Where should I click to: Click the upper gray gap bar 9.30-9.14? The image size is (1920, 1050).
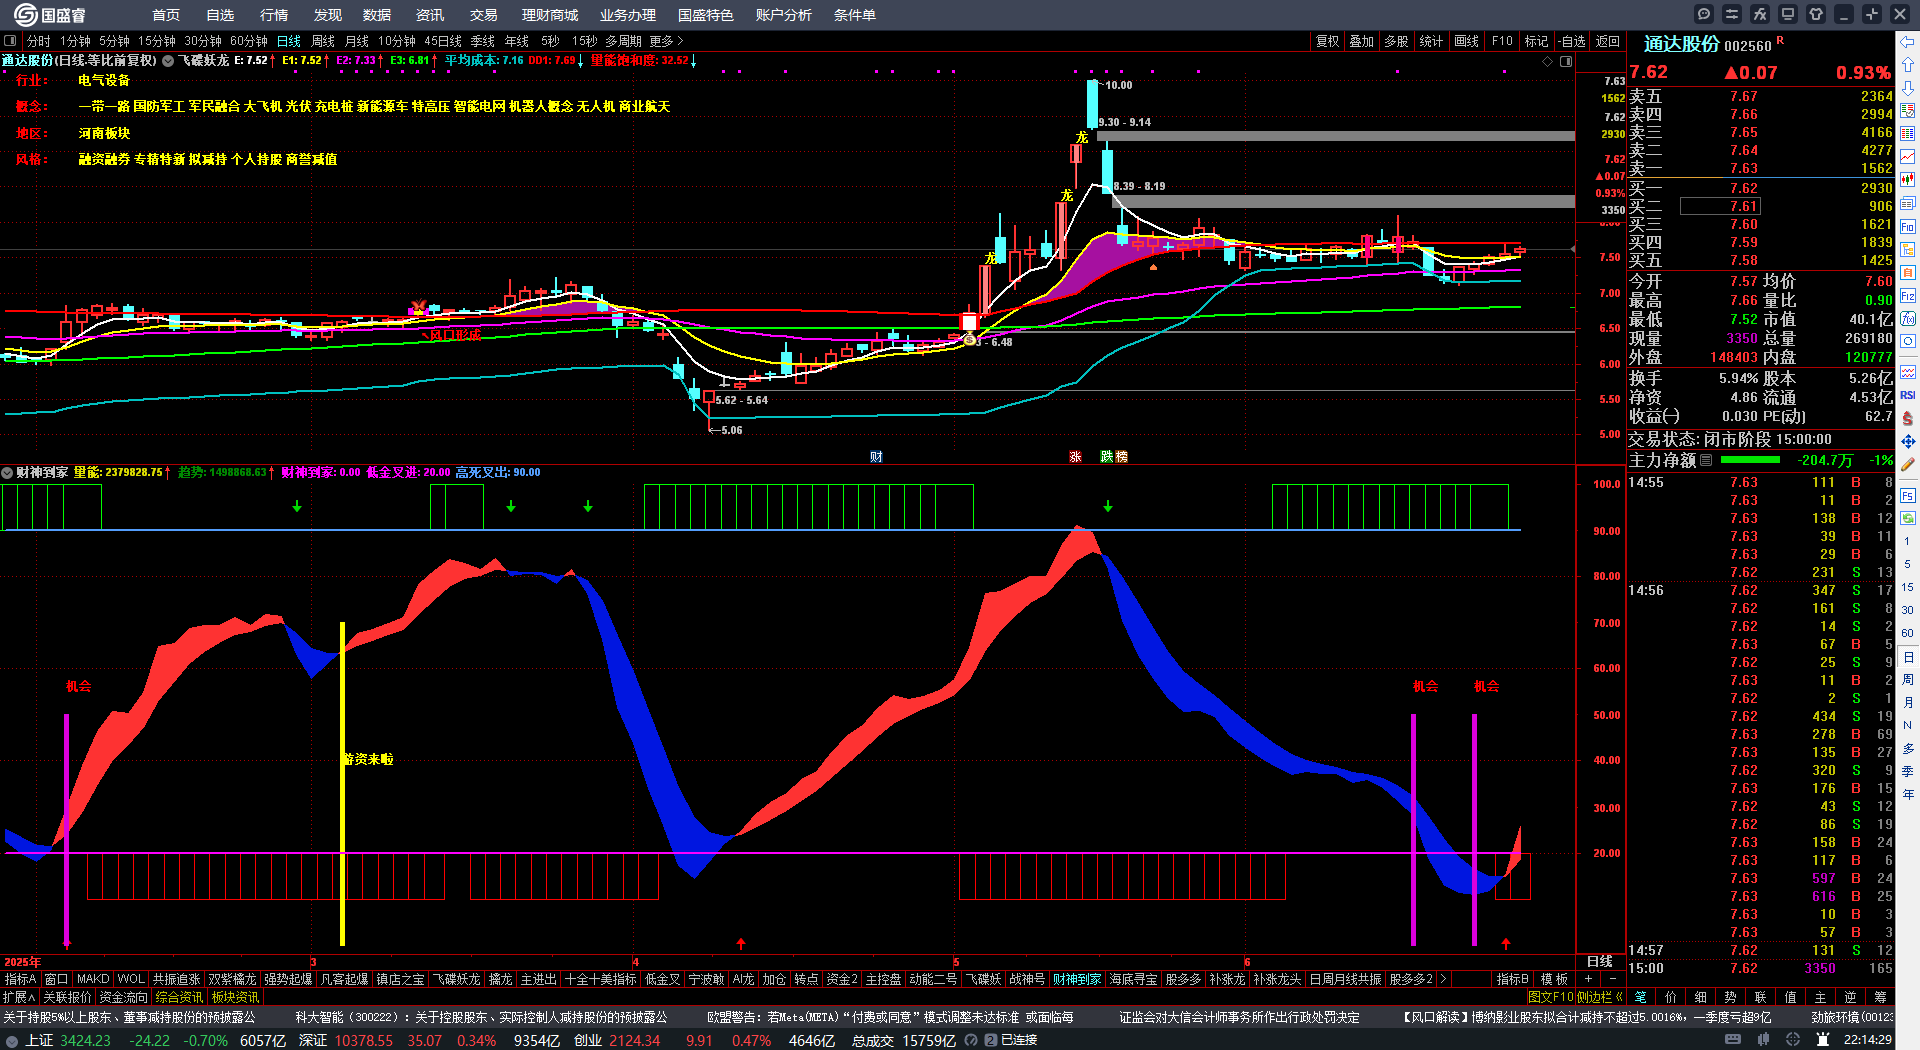point(1336,136)
